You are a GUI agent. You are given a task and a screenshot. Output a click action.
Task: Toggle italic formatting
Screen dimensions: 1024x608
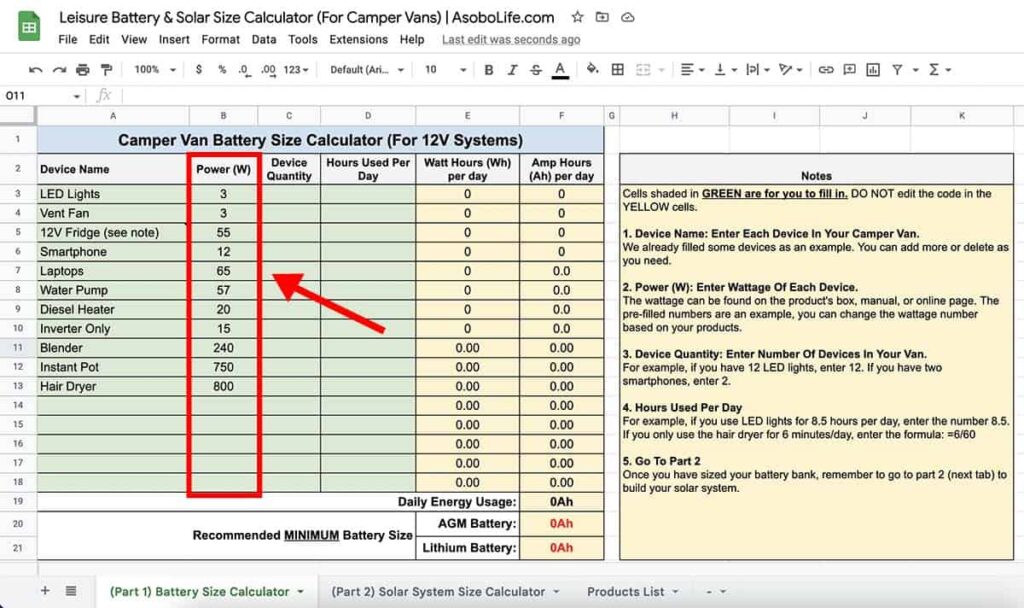coord(512,69)
